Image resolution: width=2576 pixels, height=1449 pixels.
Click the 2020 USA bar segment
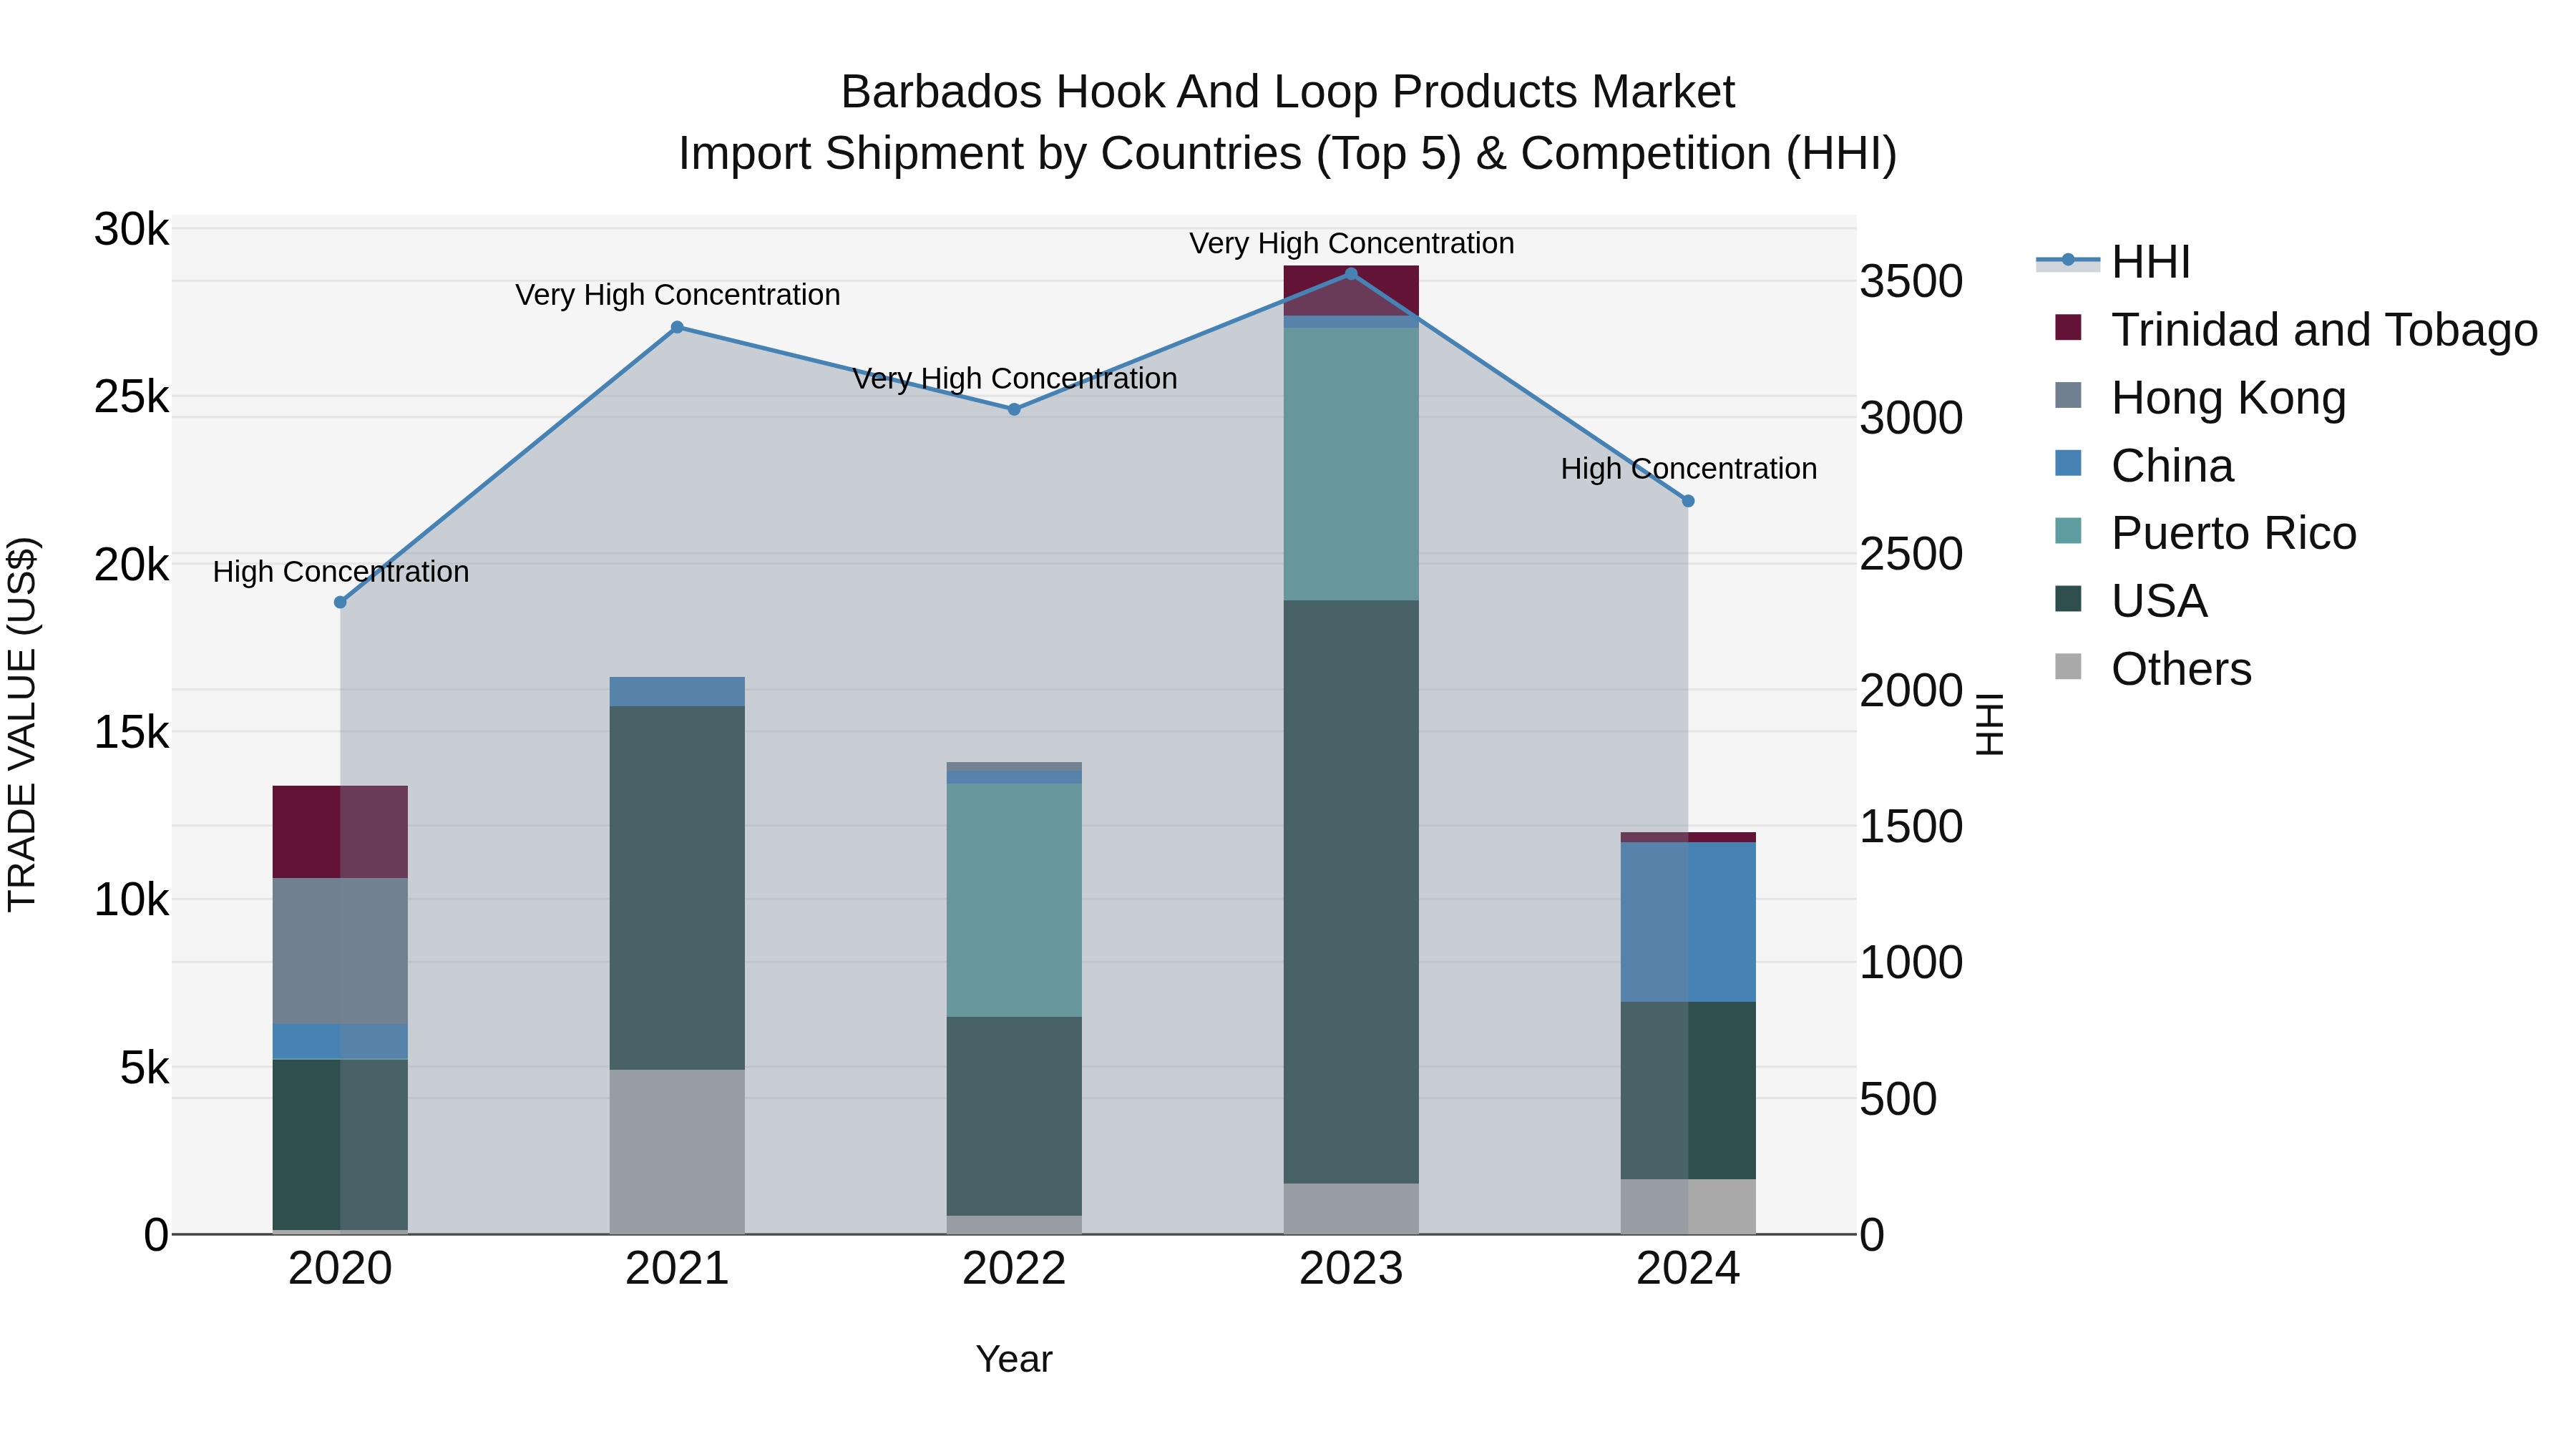click(x=340, y=1144)
